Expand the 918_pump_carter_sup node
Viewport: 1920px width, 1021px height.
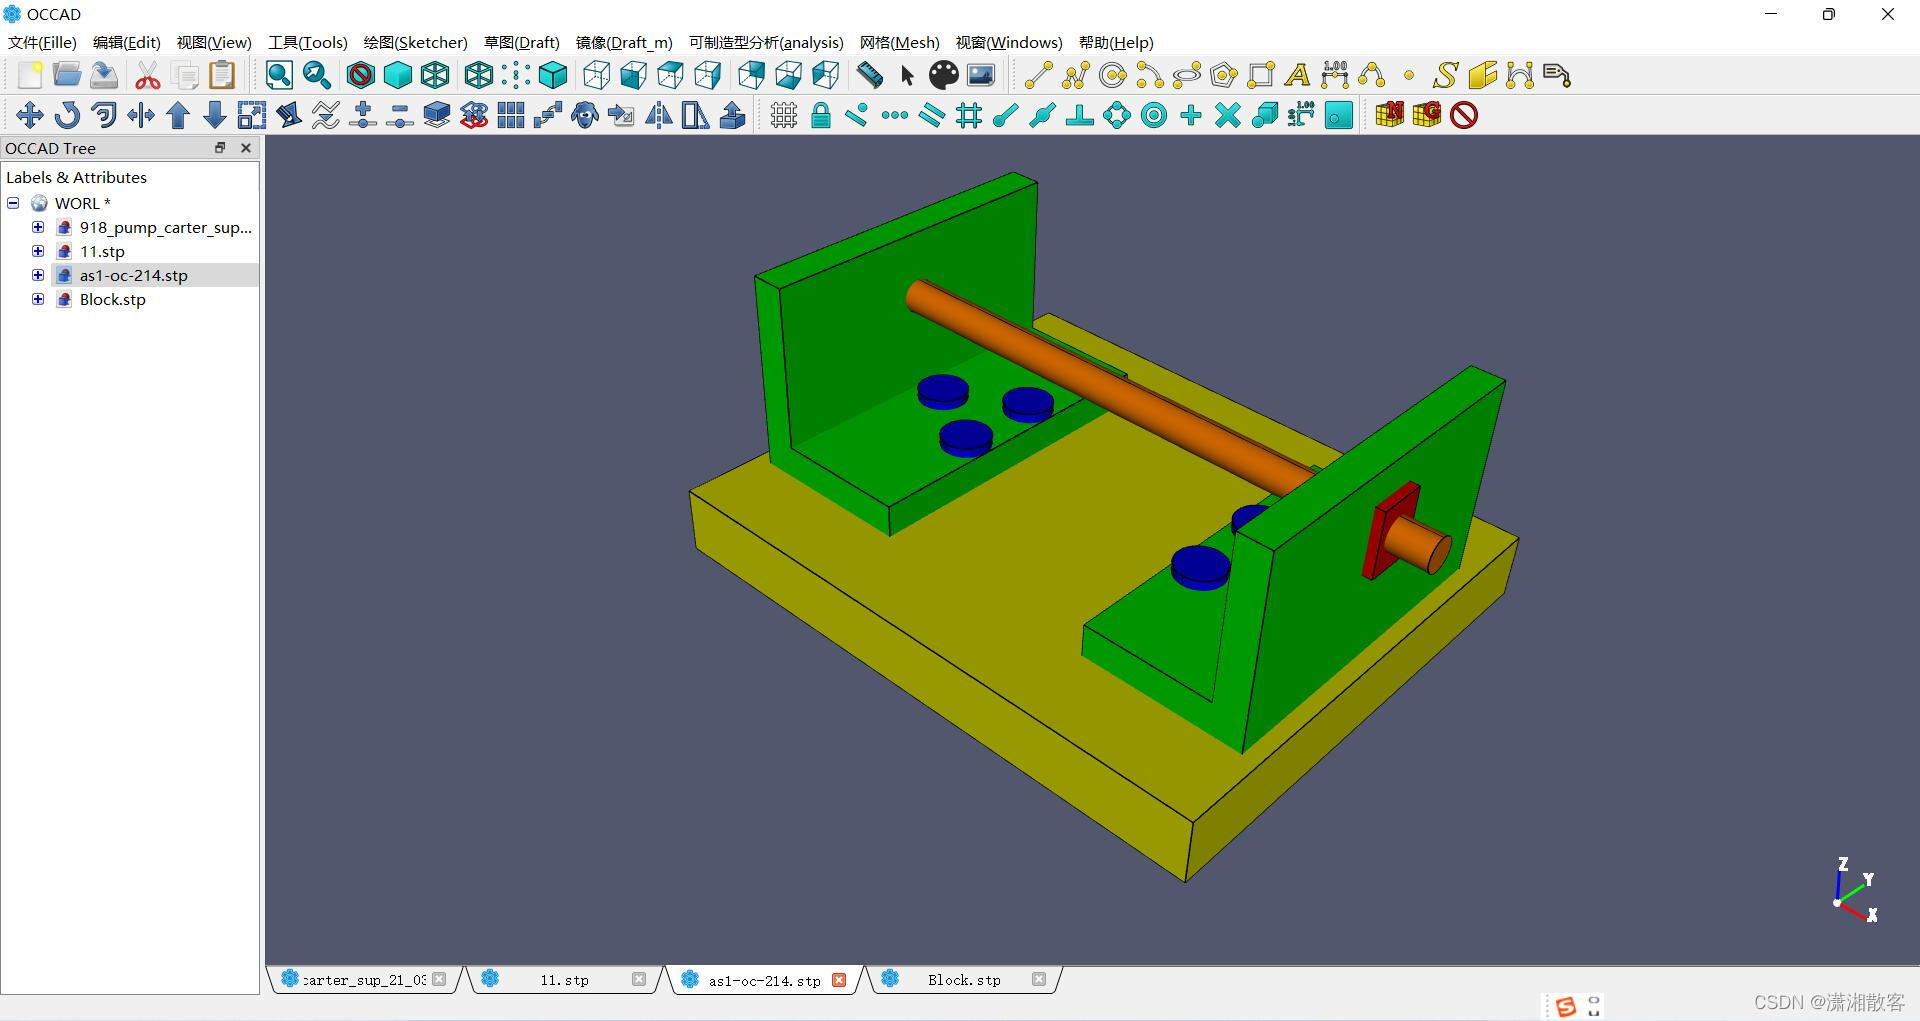pyautogui.click(x=38, y=227)
